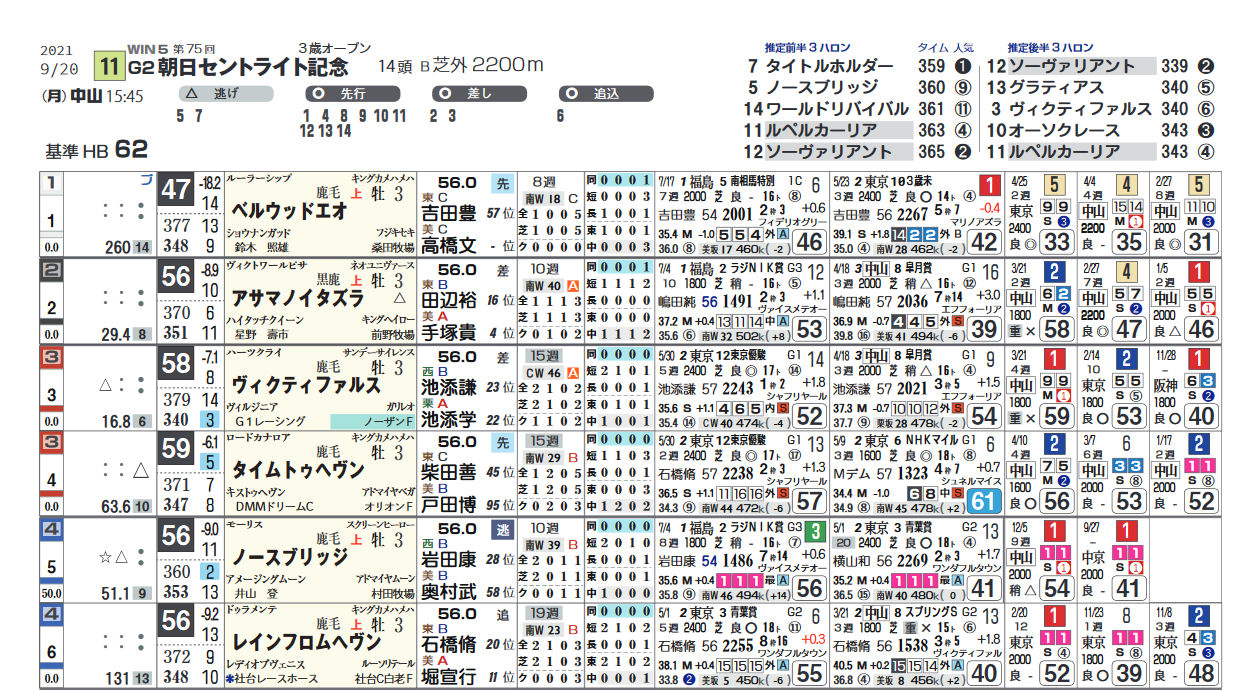Image resolution: width=1258 pixels, height=690 pixels.
Task: Click trainer name 高橋文
Action: tap(448, 246)
